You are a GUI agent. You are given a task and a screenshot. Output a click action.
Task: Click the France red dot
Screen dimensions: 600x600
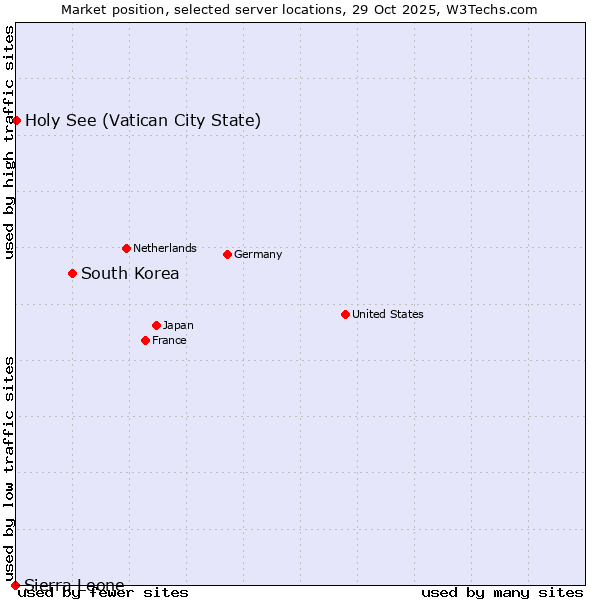click(145, 340)
